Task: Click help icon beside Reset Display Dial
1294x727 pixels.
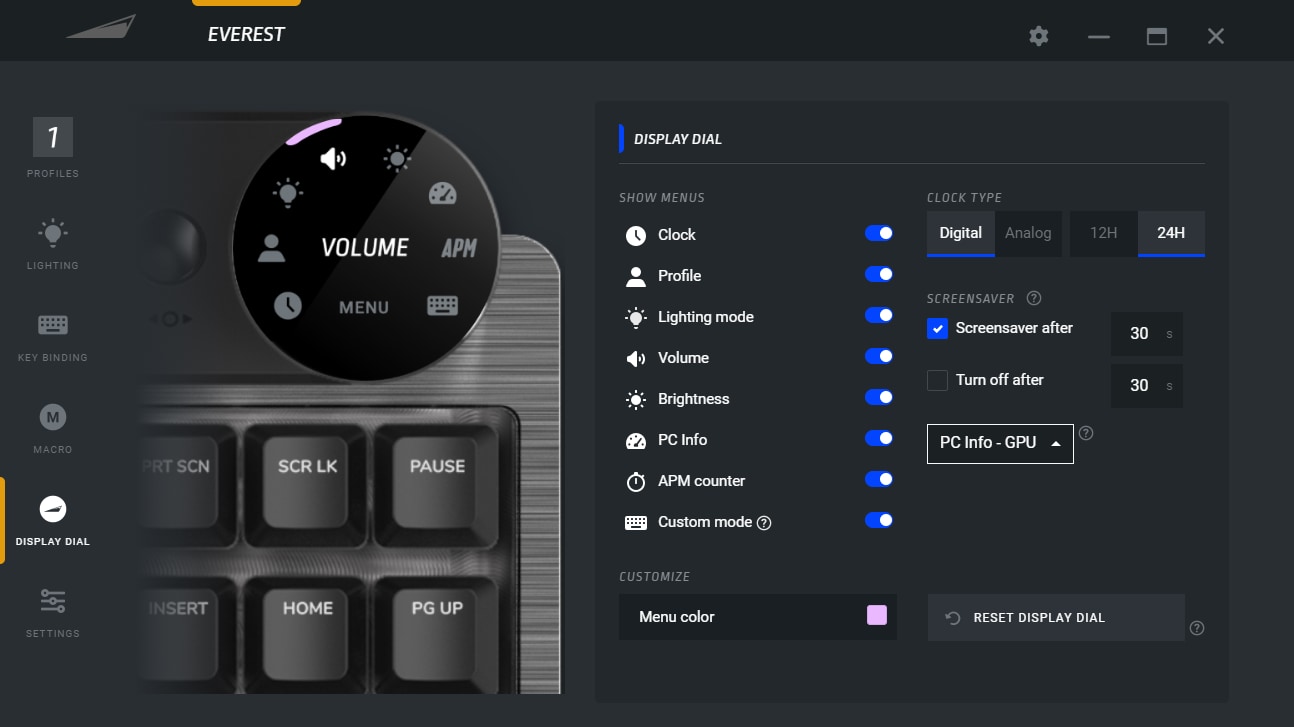Action: 1197,628
